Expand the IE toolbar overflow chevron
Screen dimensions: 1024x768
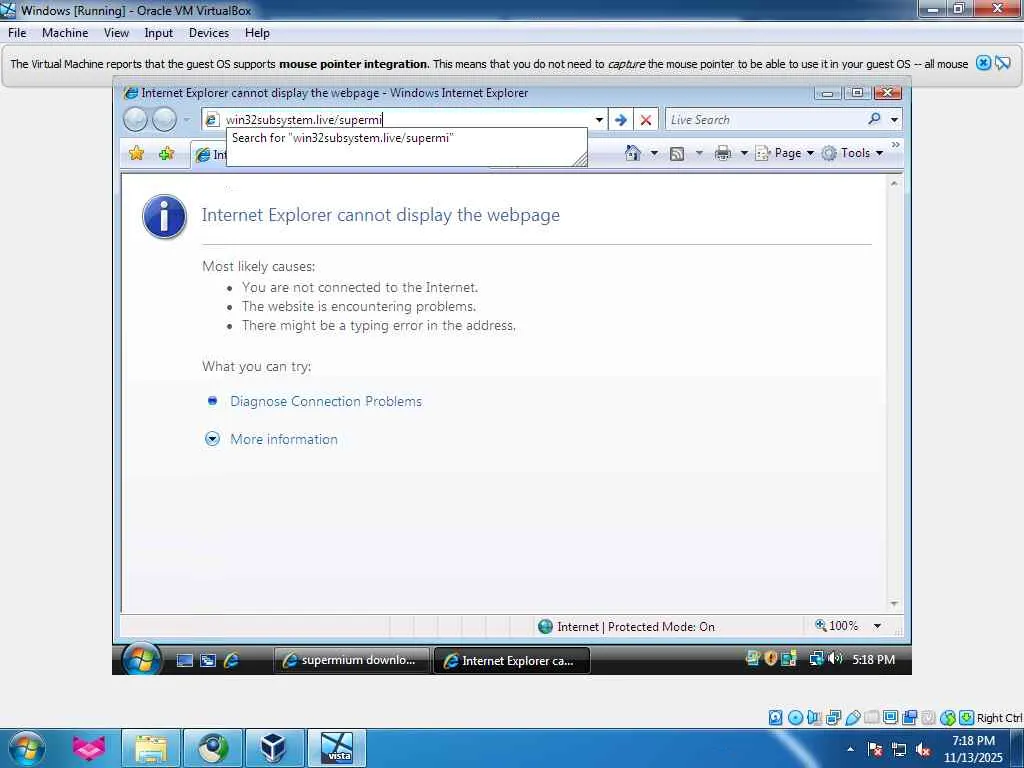(895, 145)
